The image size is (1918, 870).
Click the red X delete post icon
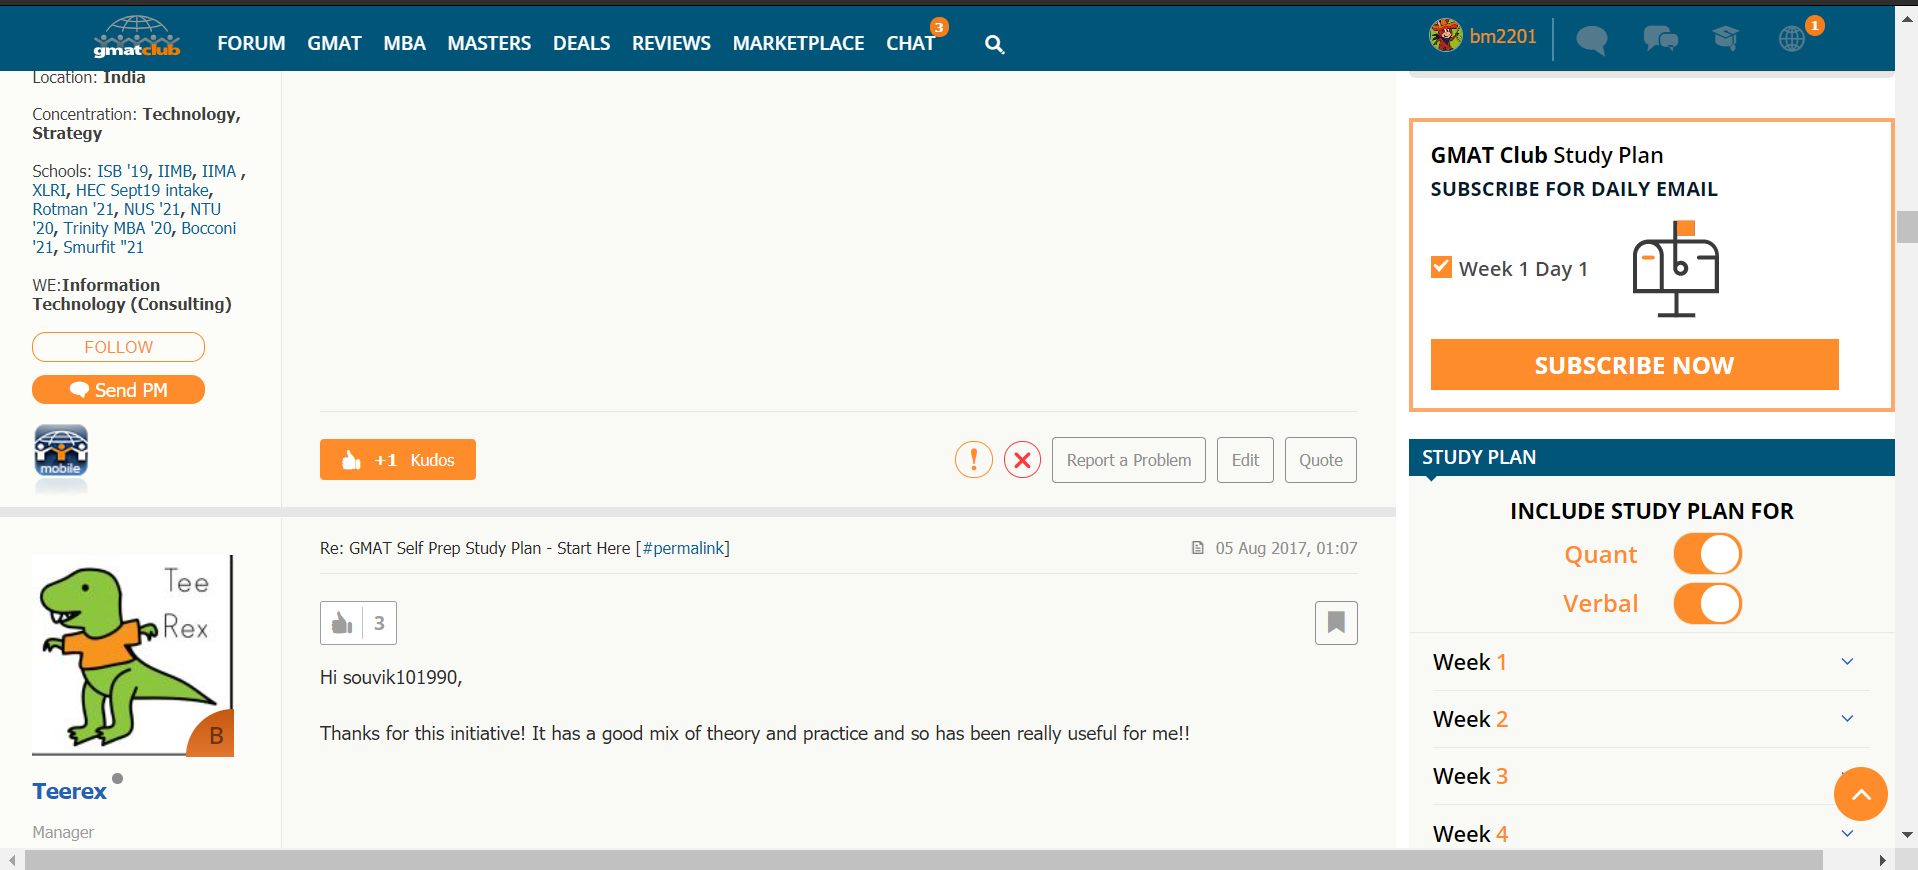[1022, 460]
